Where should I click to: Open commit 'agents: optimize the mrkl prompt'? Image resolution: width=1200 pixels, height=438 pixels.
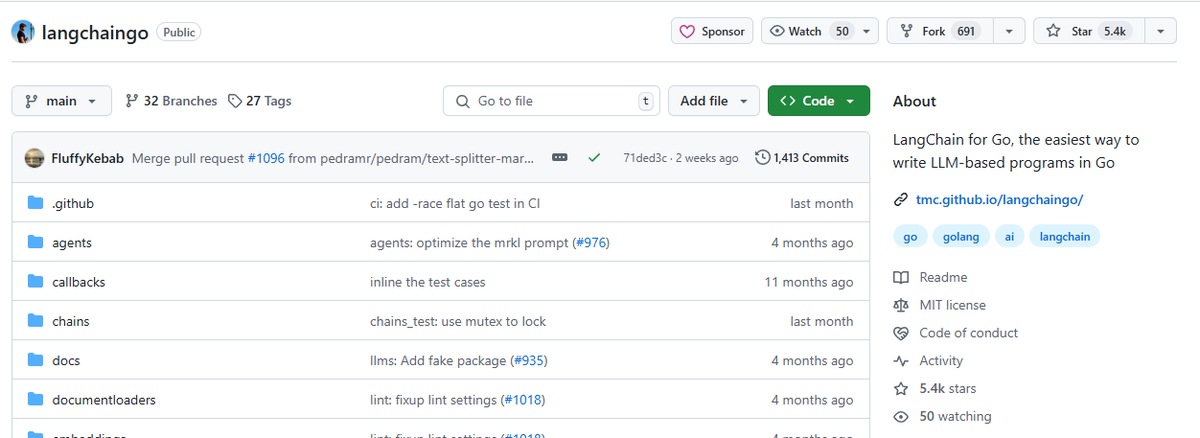tap(469, 242)
